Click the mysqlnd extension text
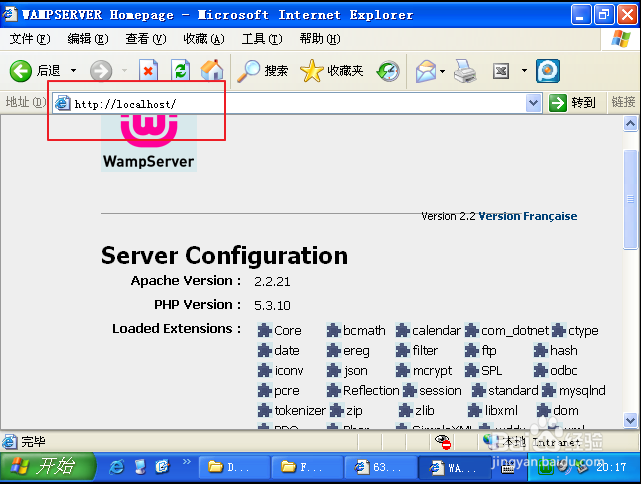641x484 pixels. [582, 391]
